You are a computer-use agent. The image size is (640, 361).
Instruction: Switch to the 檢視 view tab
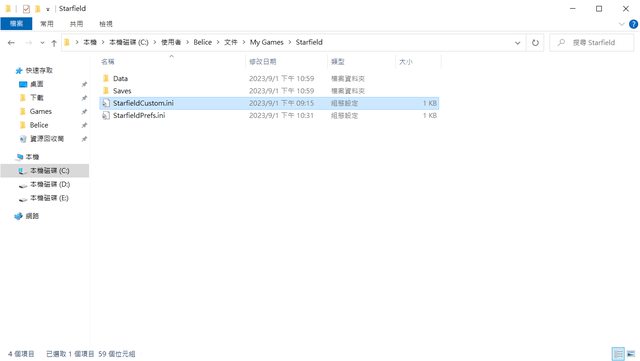click(x=106, y=24)
